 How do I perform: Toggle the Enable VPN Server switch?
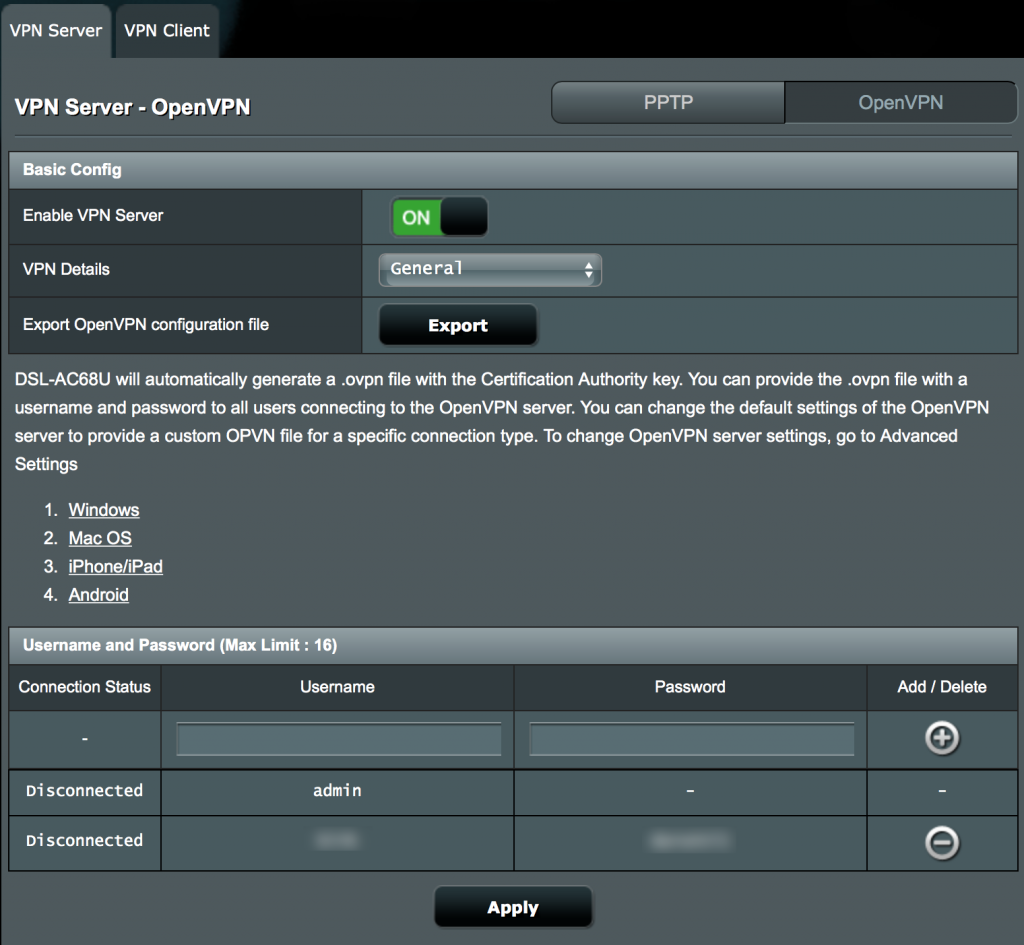439,217
